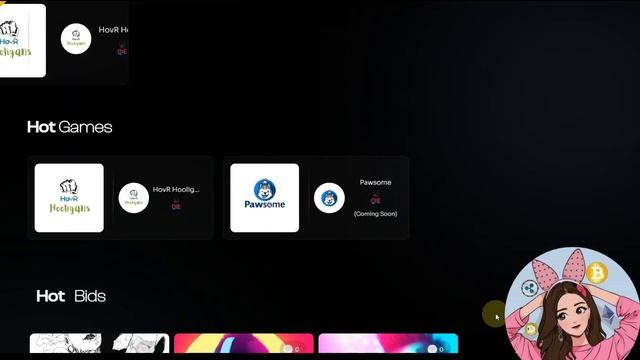The height and width of the screenshot is (360, 640).
Task: Click the '(Coming Soon)' label under Pawsome
Action: point(376,214)
